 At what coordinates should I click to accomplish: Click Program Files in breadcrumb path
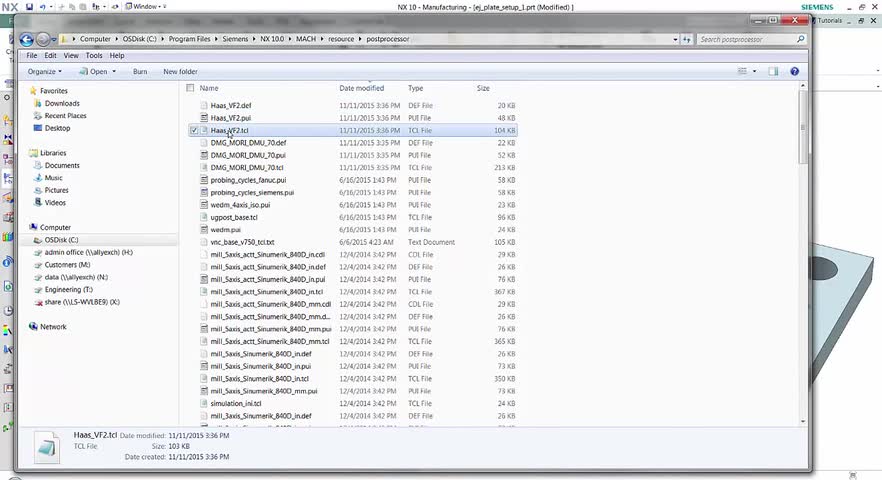click(x=189, y=39)
